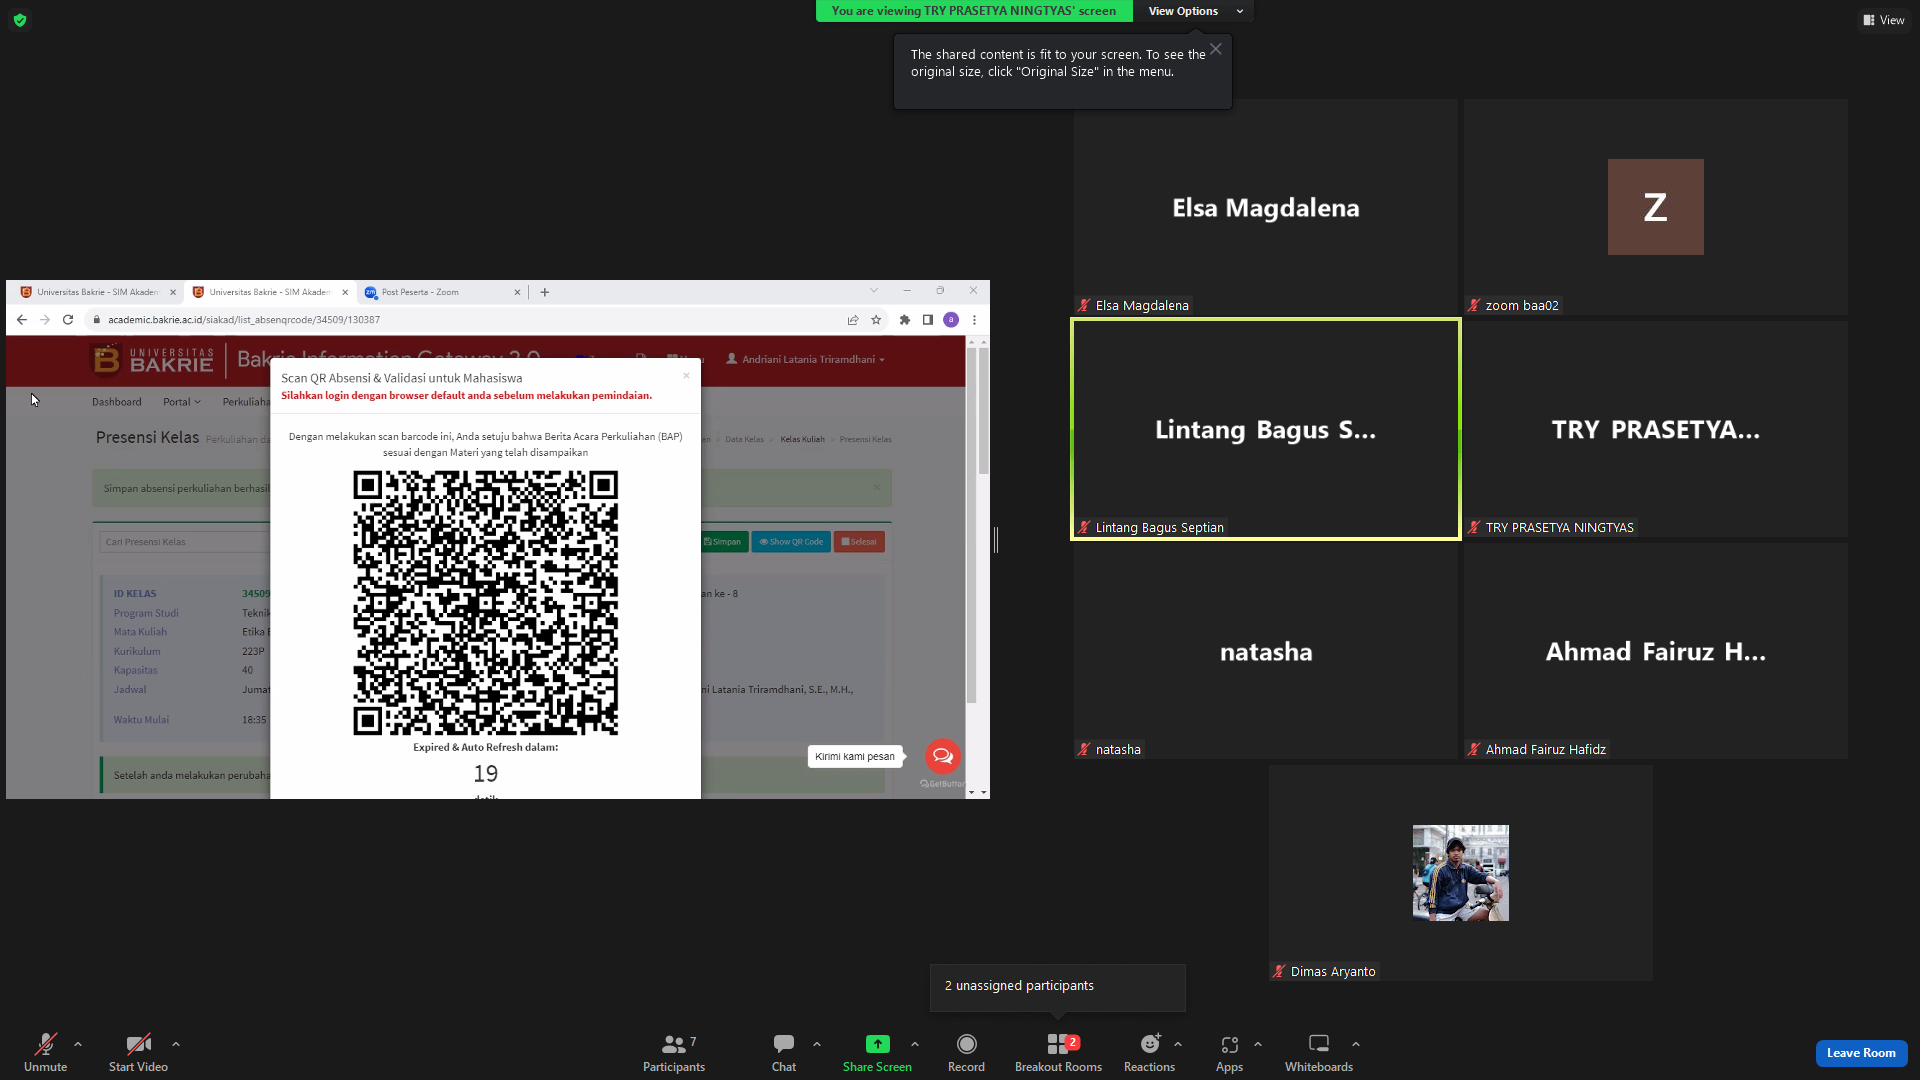Viewport: 1920px width, 1080px height.
Task: Open Whiteboards
Action: tap(1319, 1053)
